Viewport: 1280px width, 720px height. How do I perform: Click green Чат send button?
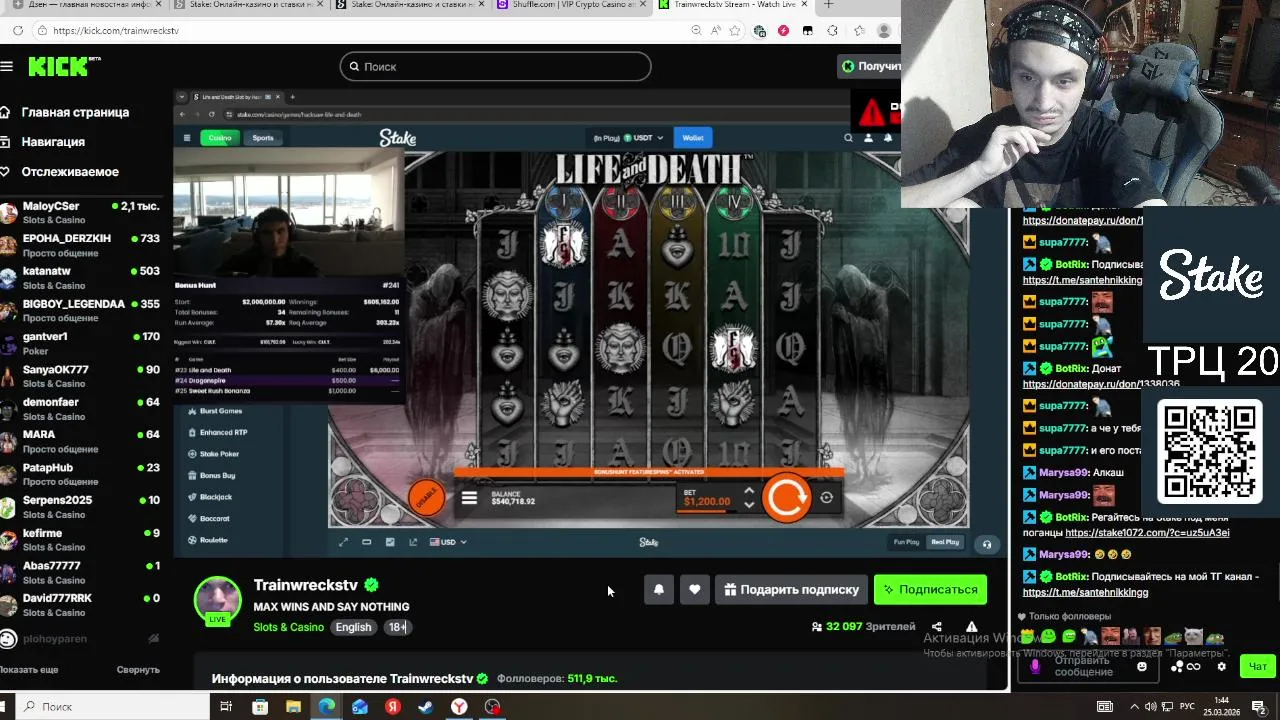pyautogui.click(x=1258, y=666)
